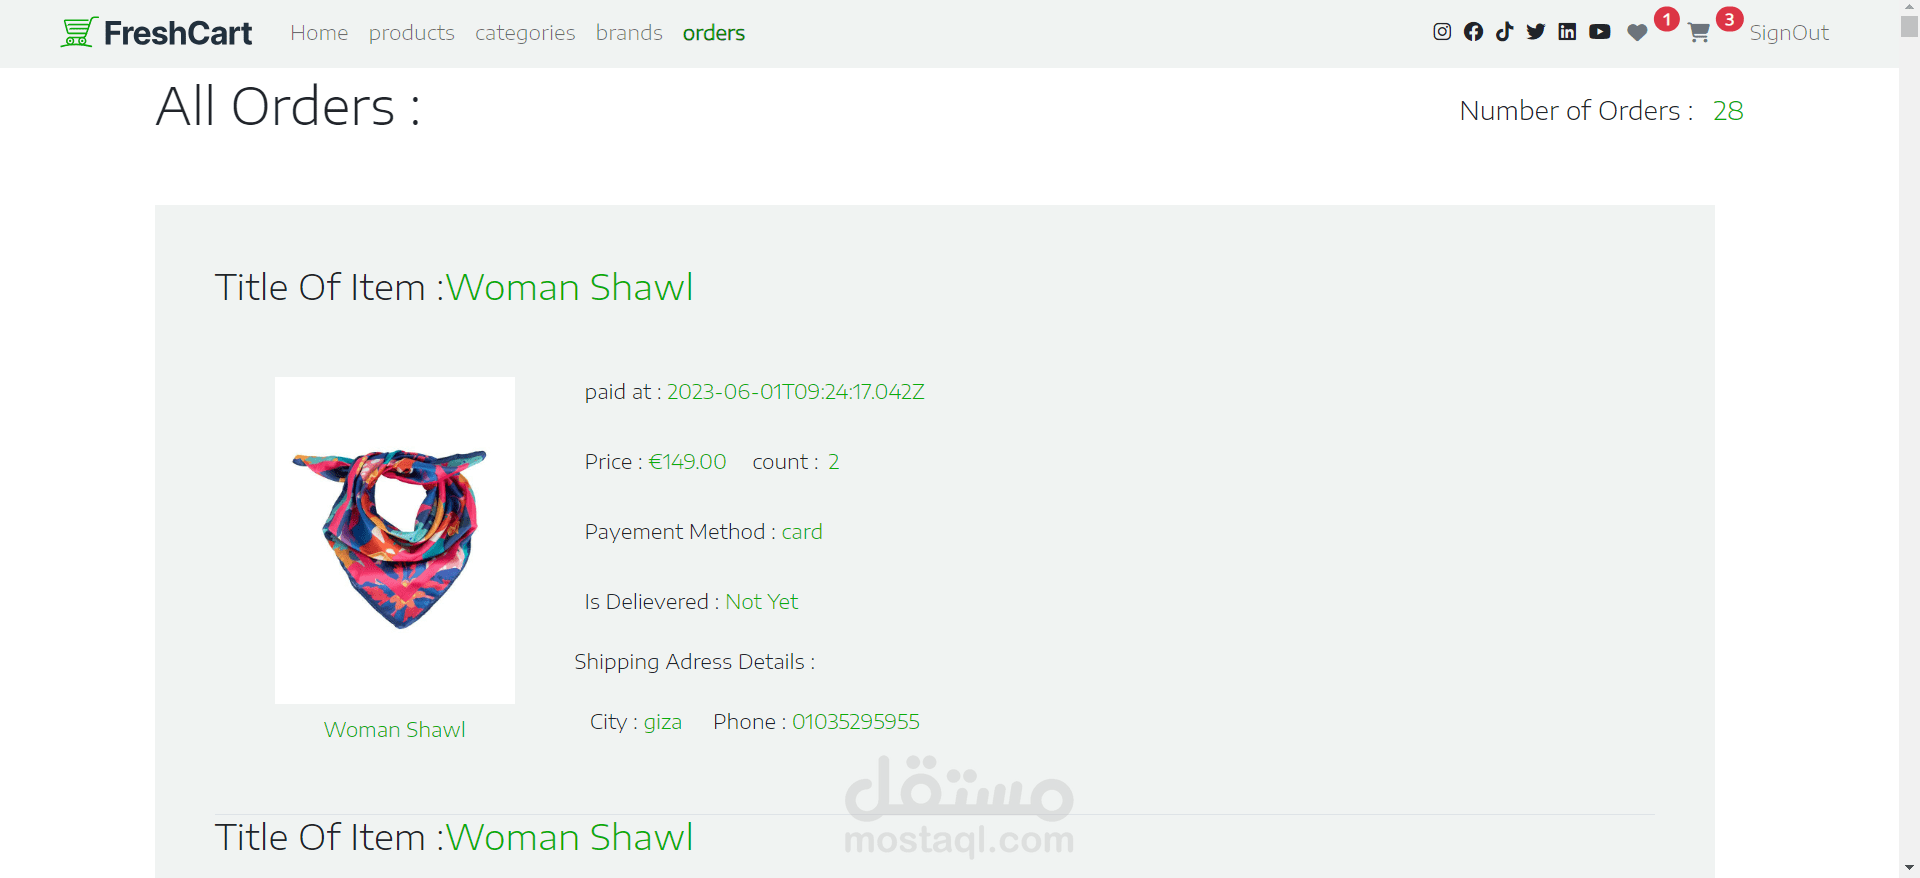The height and width of the screenshot is (878, 1920).
Task: Open the categories menu item
Action: 525,33
